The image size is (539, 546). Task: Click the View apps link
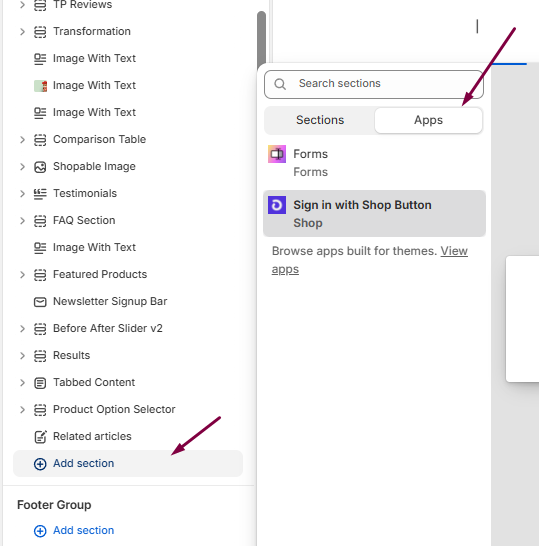369,260
